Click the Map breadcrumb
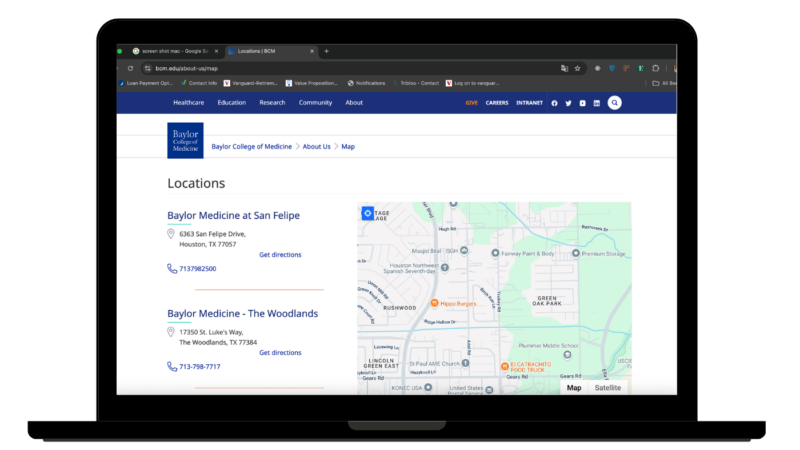 click(x=348, y=146)
